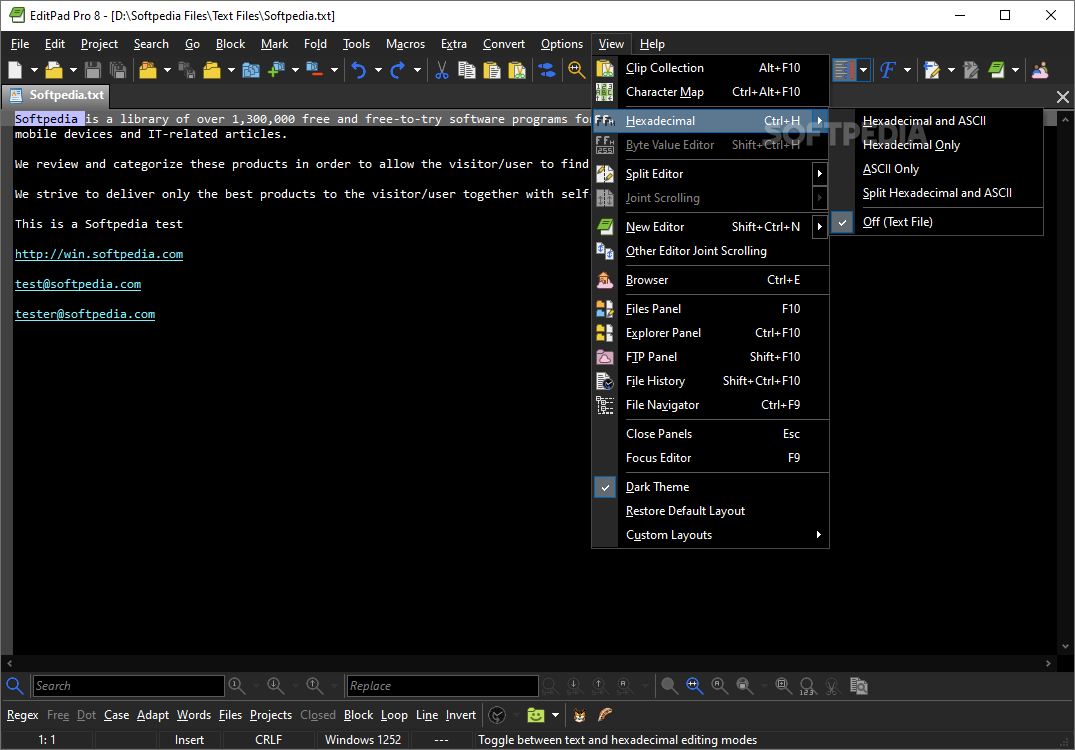1075x750 pixels.
Task: Click the Insert mode status indicator
Action: click(x=189, y=740)
